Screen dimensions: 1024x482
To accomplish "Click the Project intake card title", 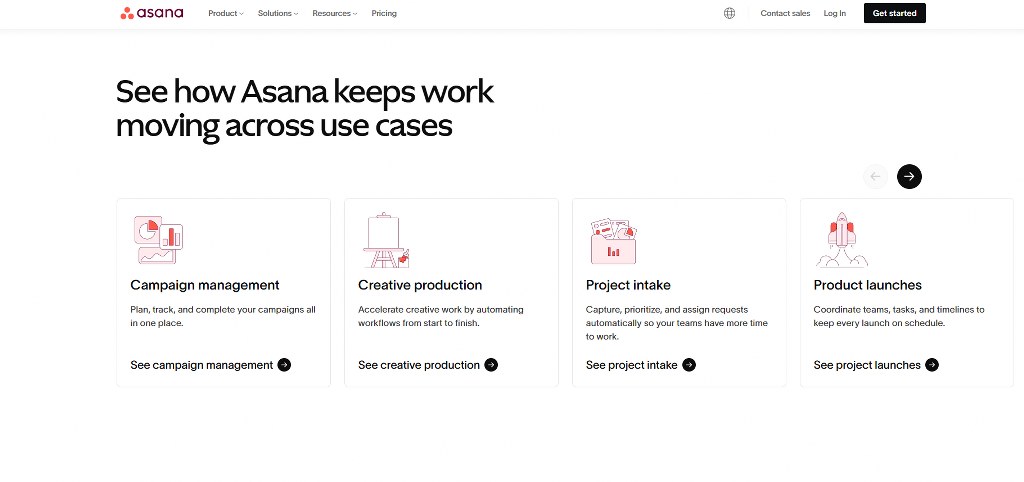I will click(628, 285).
